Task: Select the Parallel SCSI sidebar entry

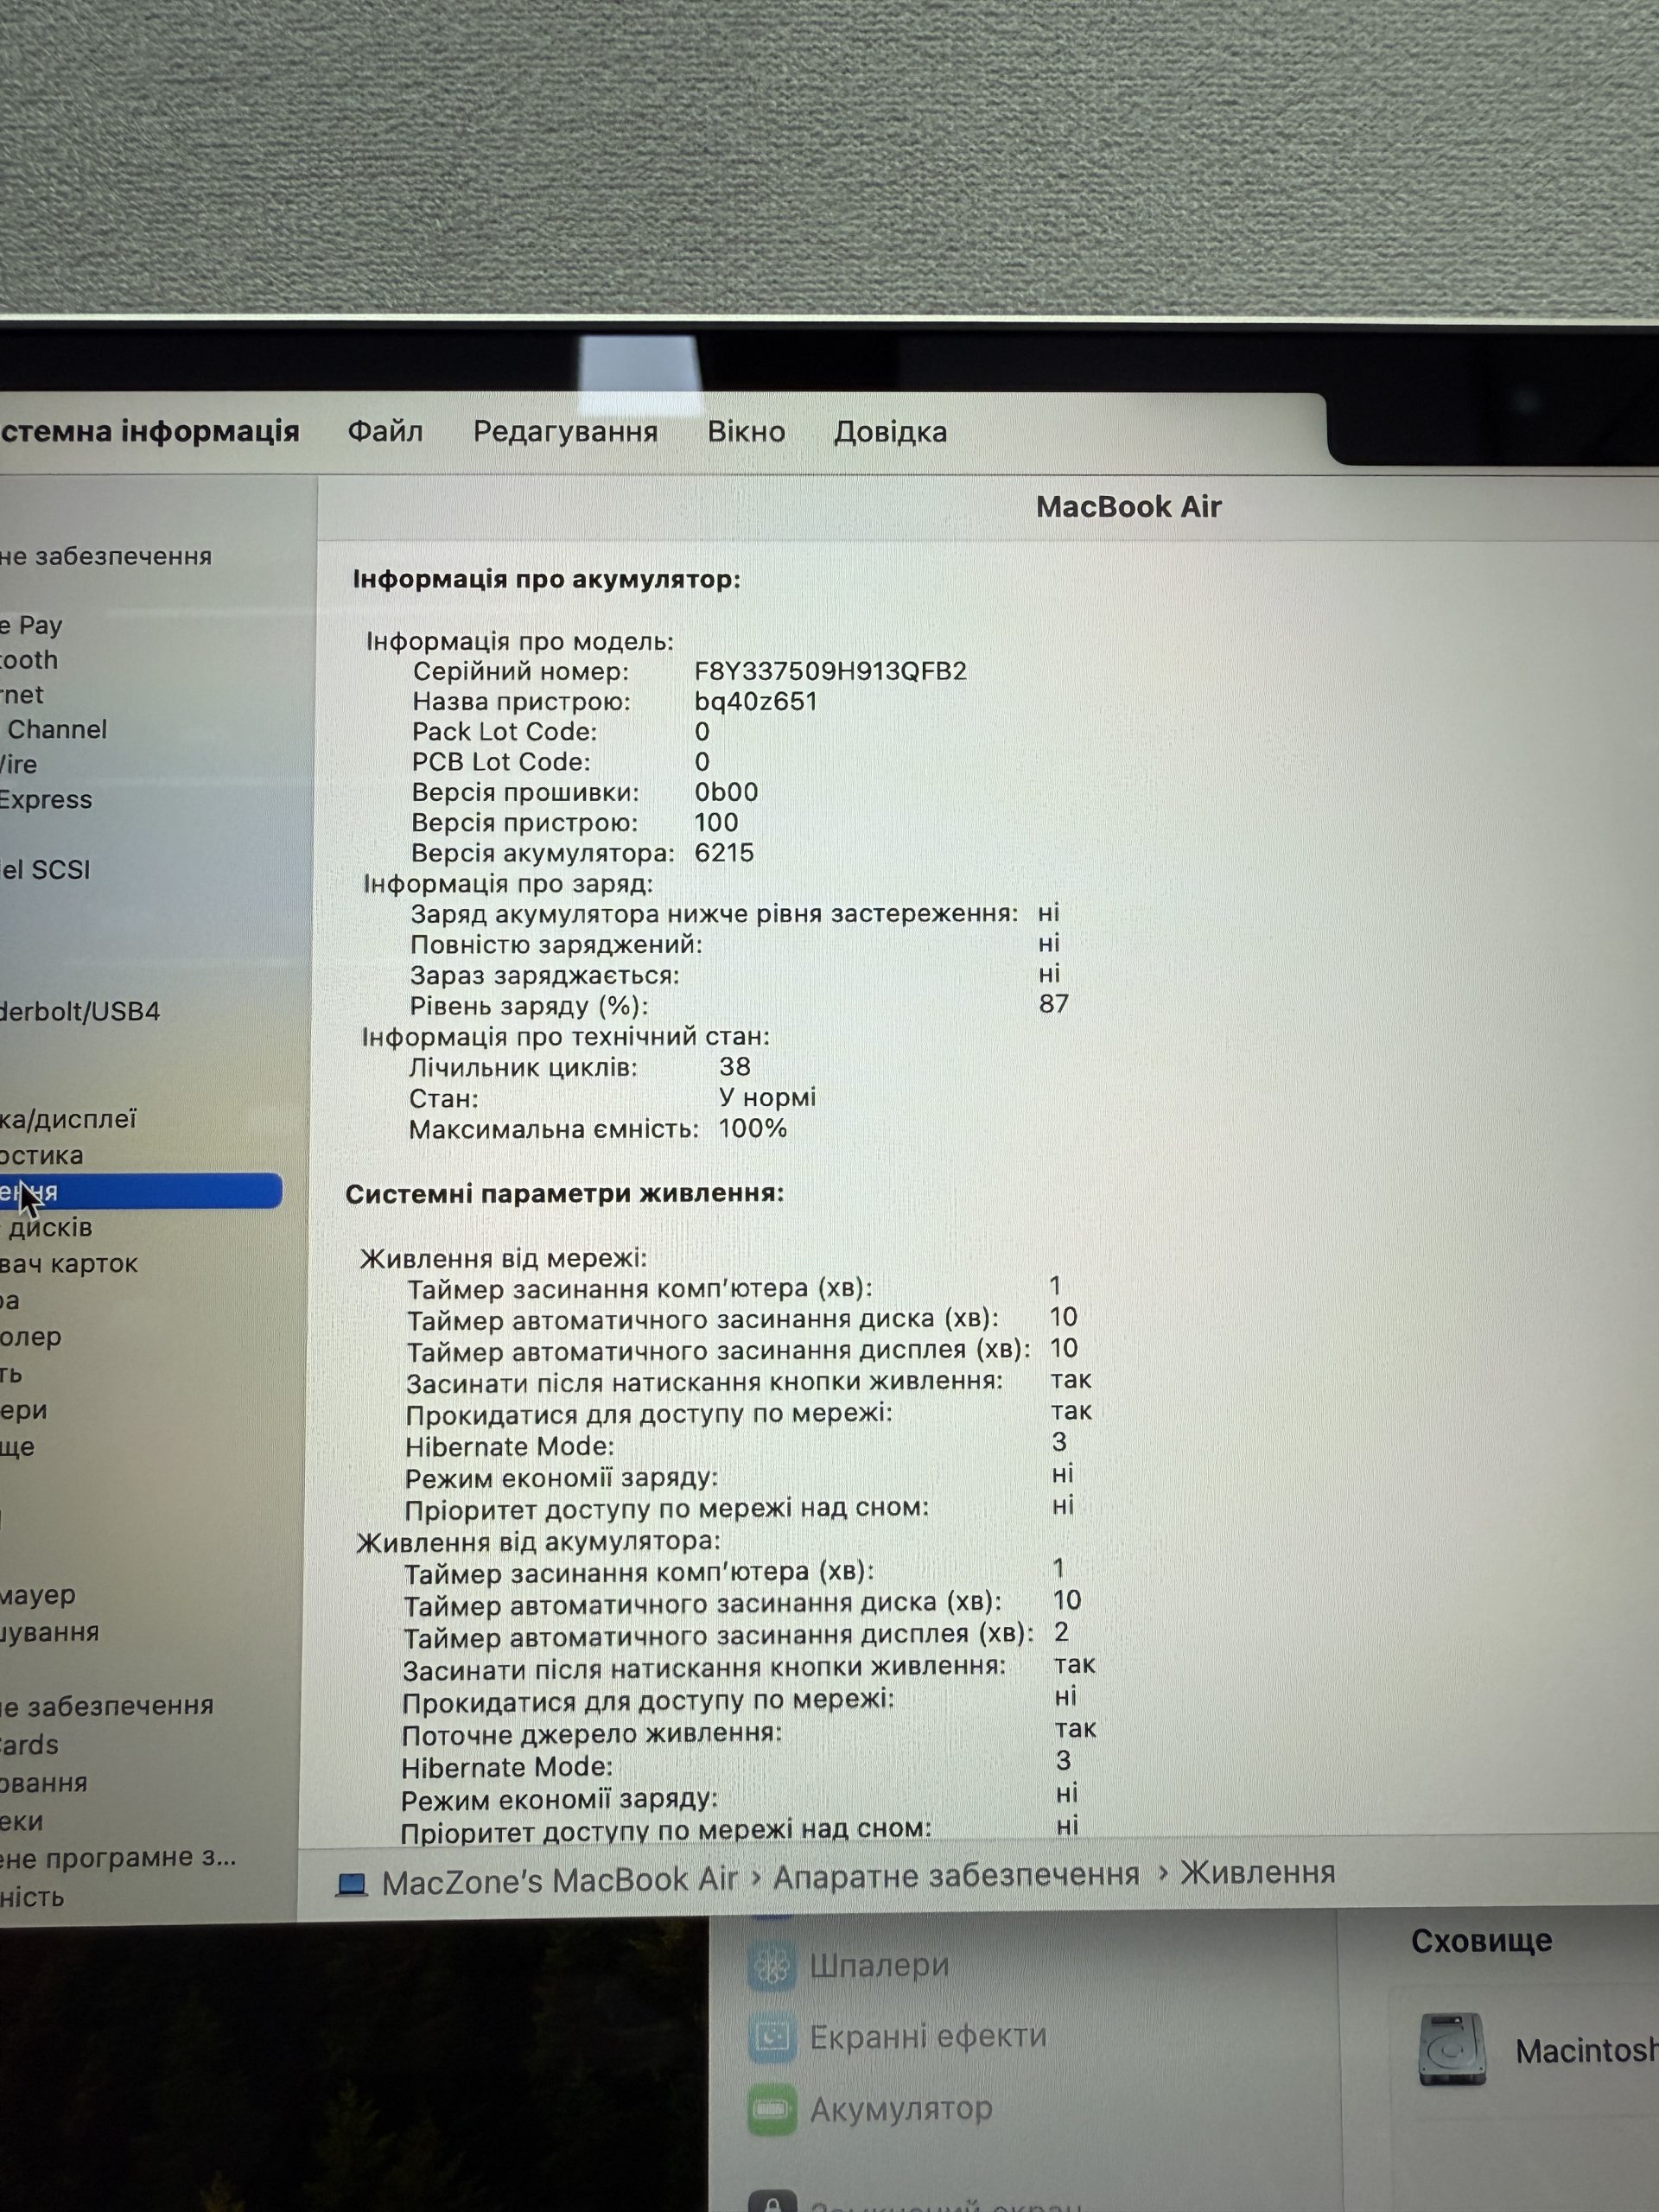Action: (45, 869)
